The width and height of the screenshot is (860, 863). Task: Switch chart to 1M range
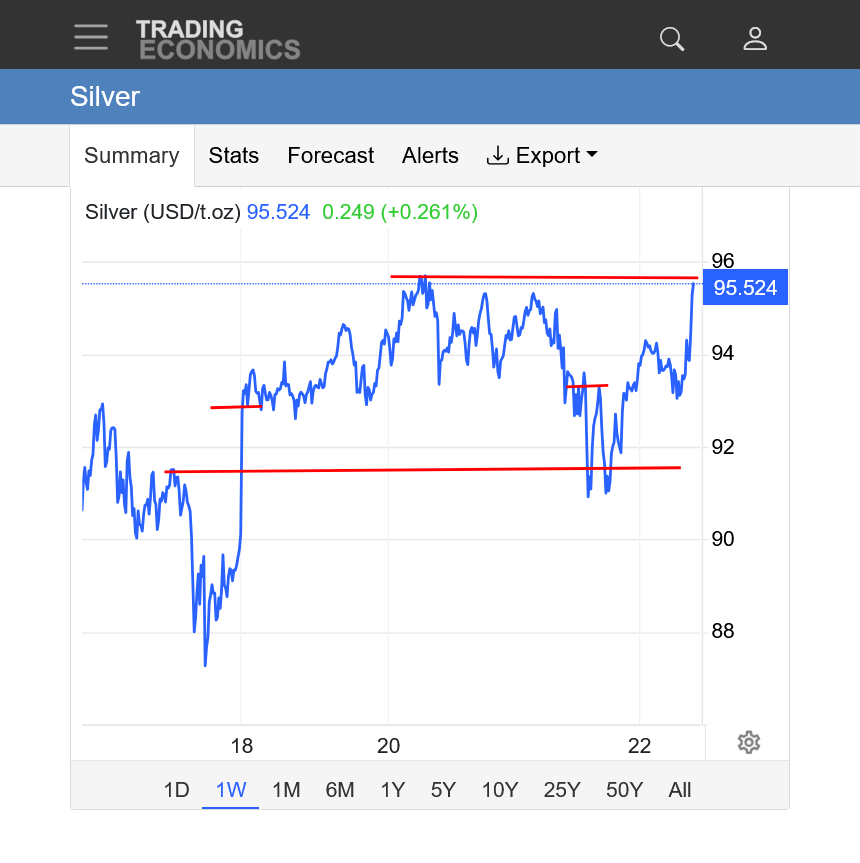[286, 790]
